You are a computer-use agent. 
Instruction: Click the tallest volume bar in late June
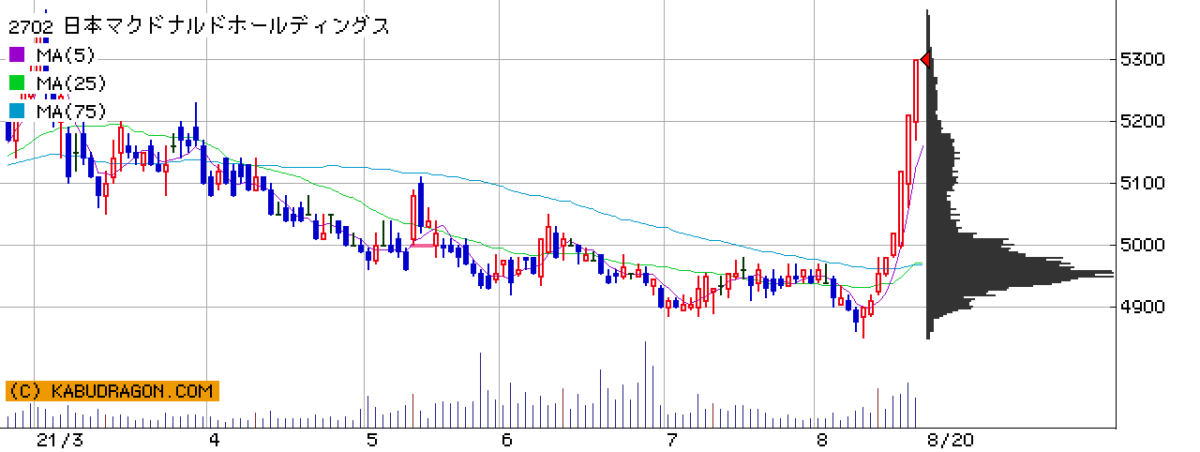[x=645, y=385]
